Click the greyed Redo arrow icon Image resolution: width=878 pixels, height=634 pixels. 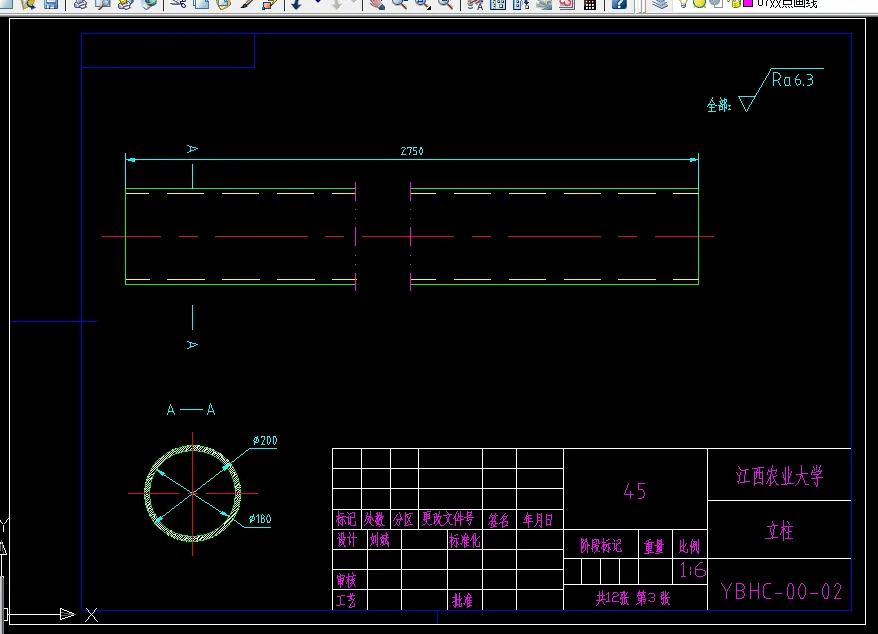[x=336, y=4]
